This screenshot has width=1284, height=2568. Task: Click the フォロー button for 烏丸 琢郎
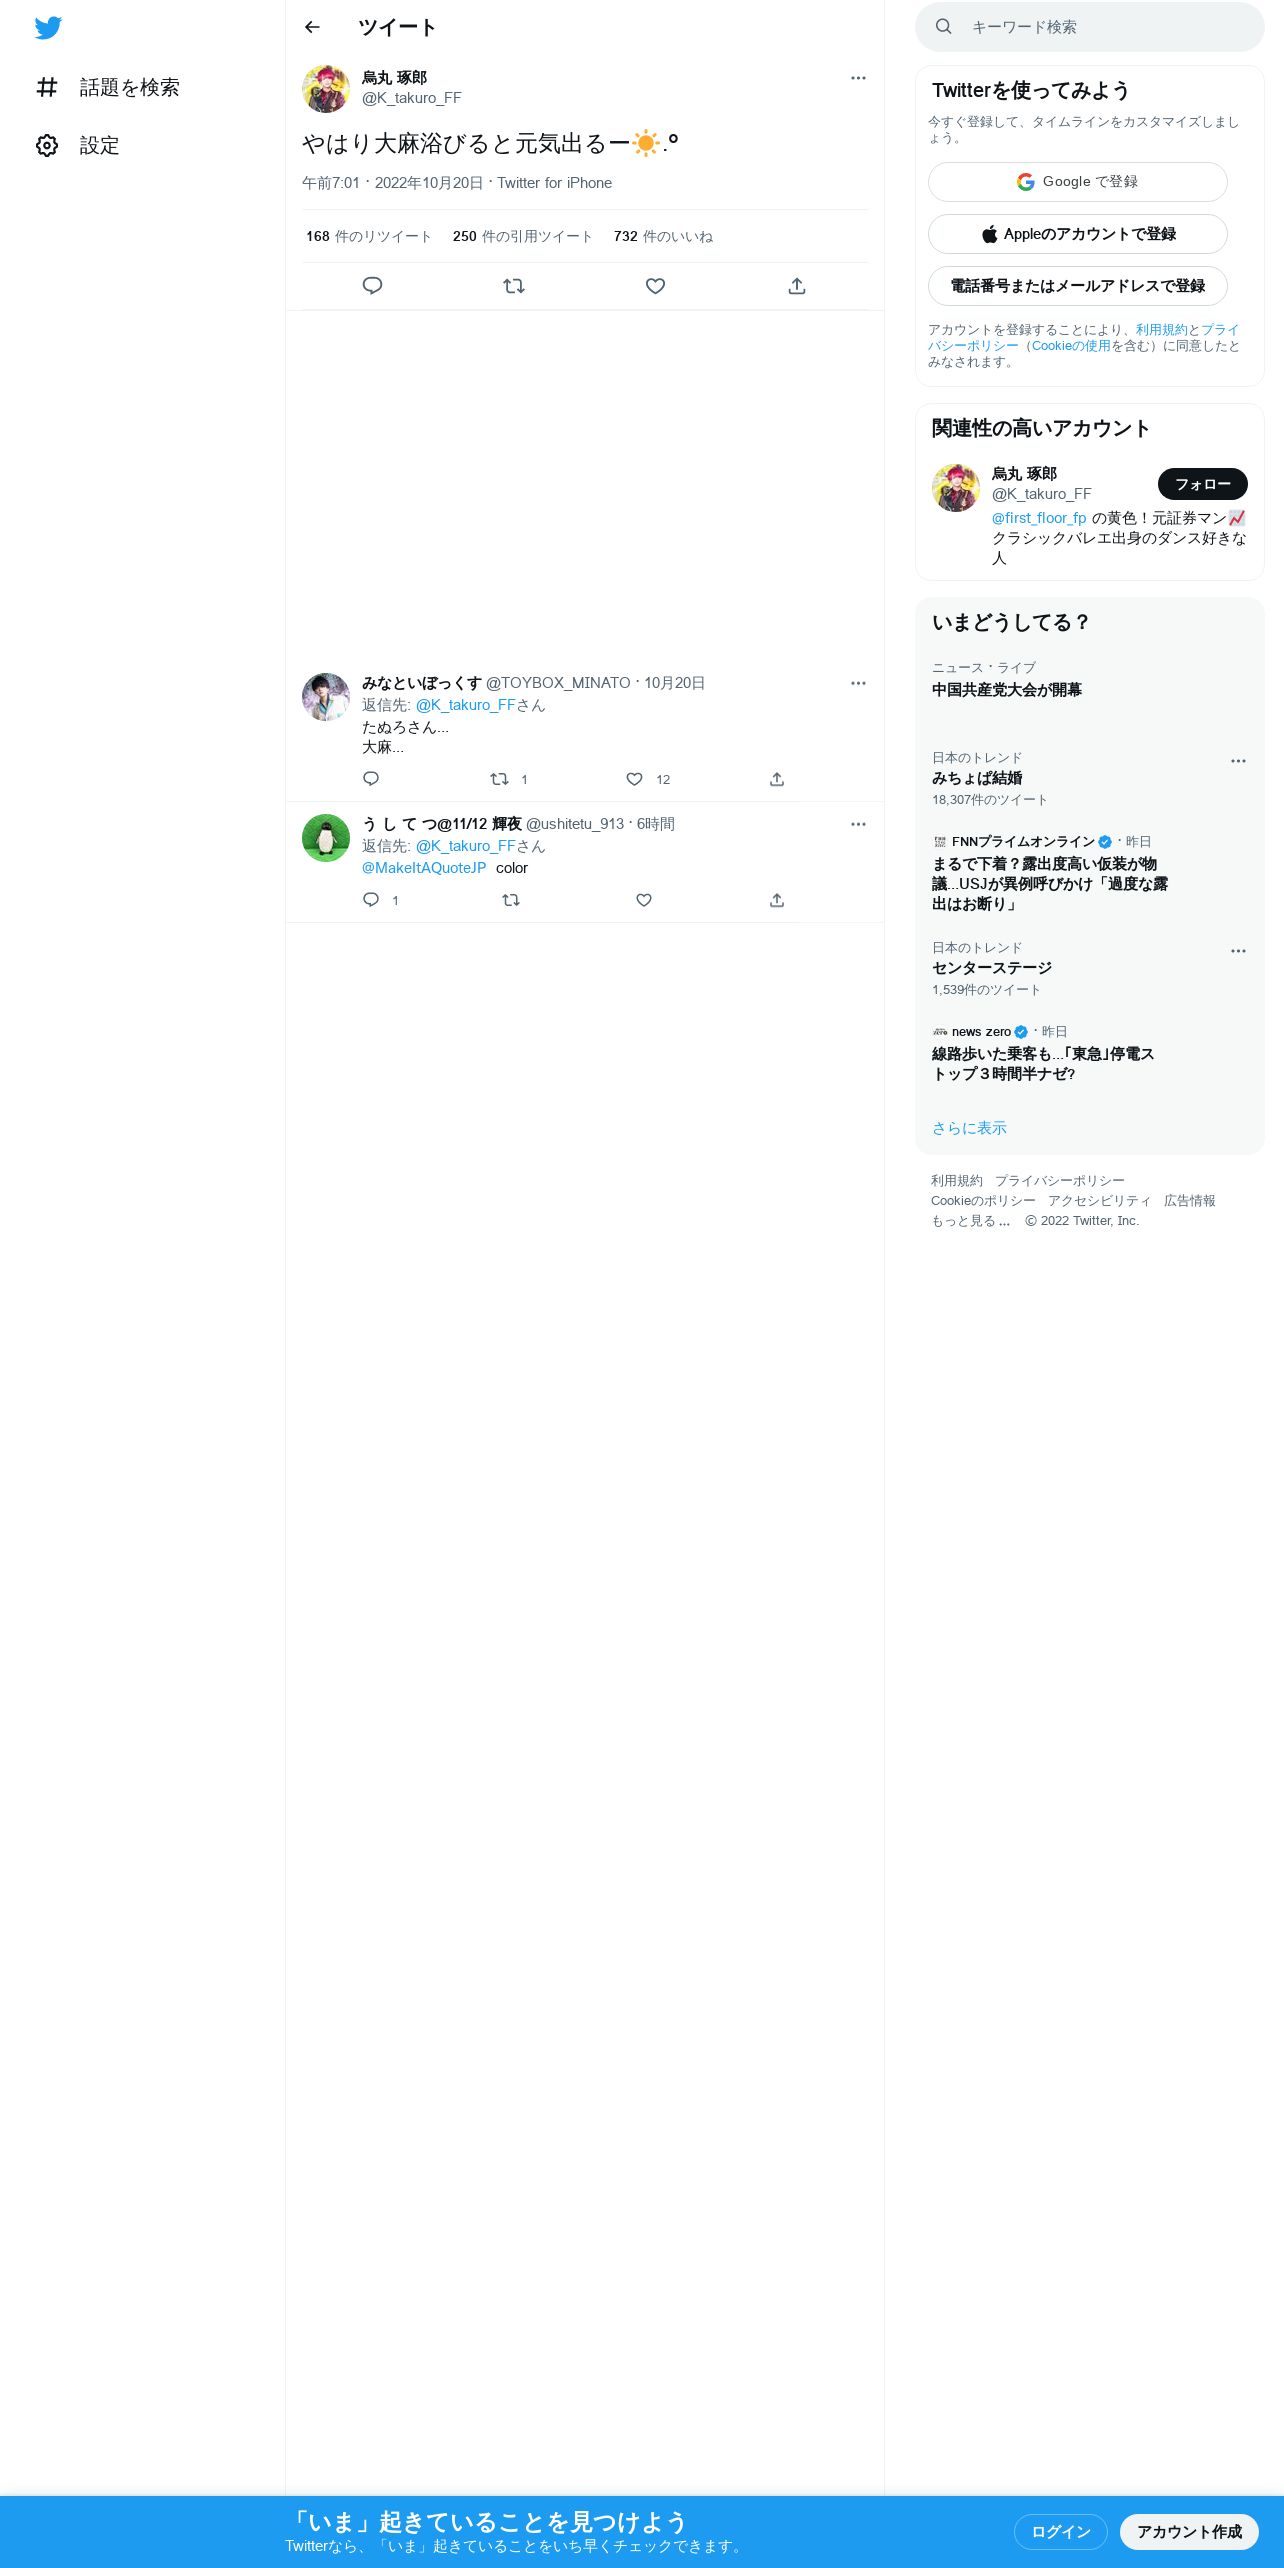point(1202,484)
